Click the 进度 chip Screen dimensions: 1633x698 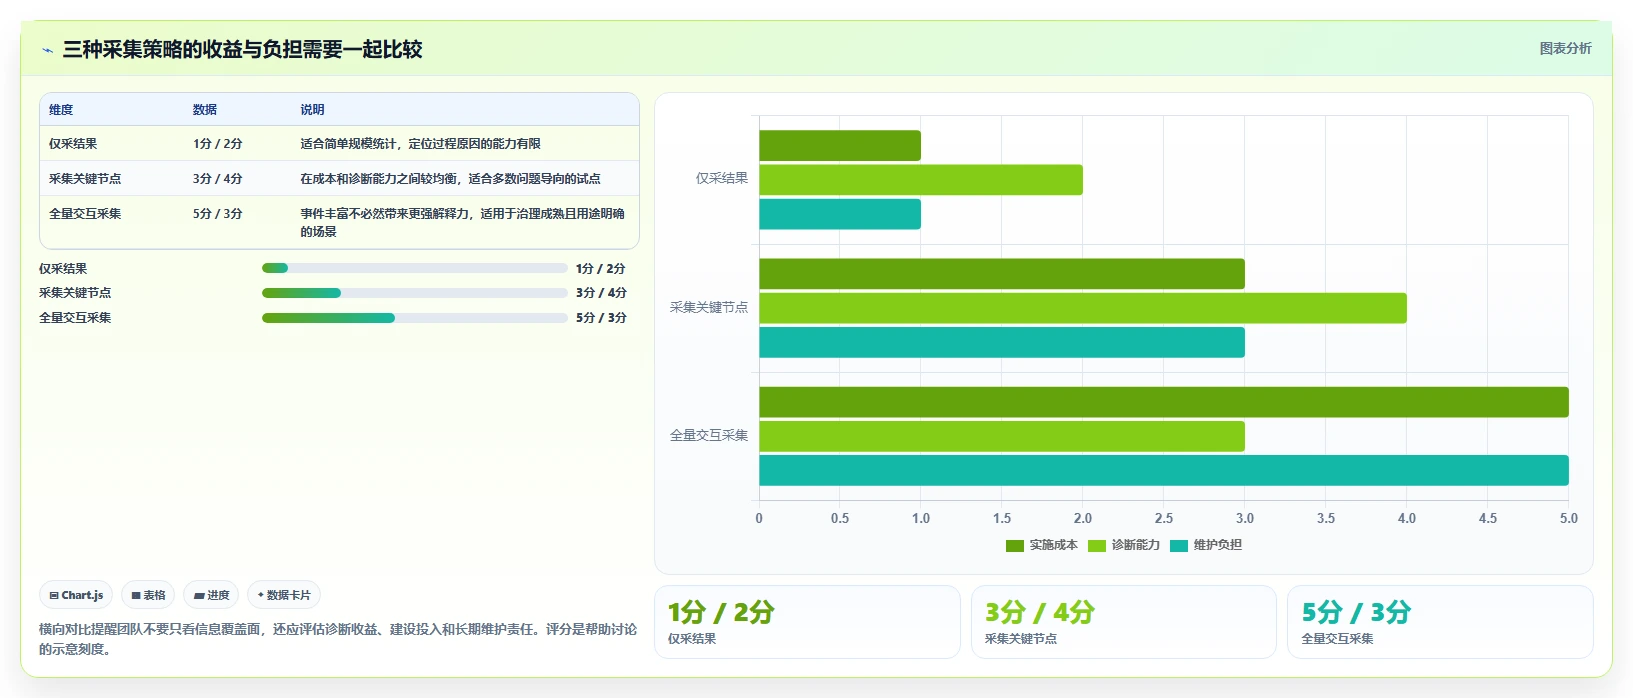tap(211, 595)
